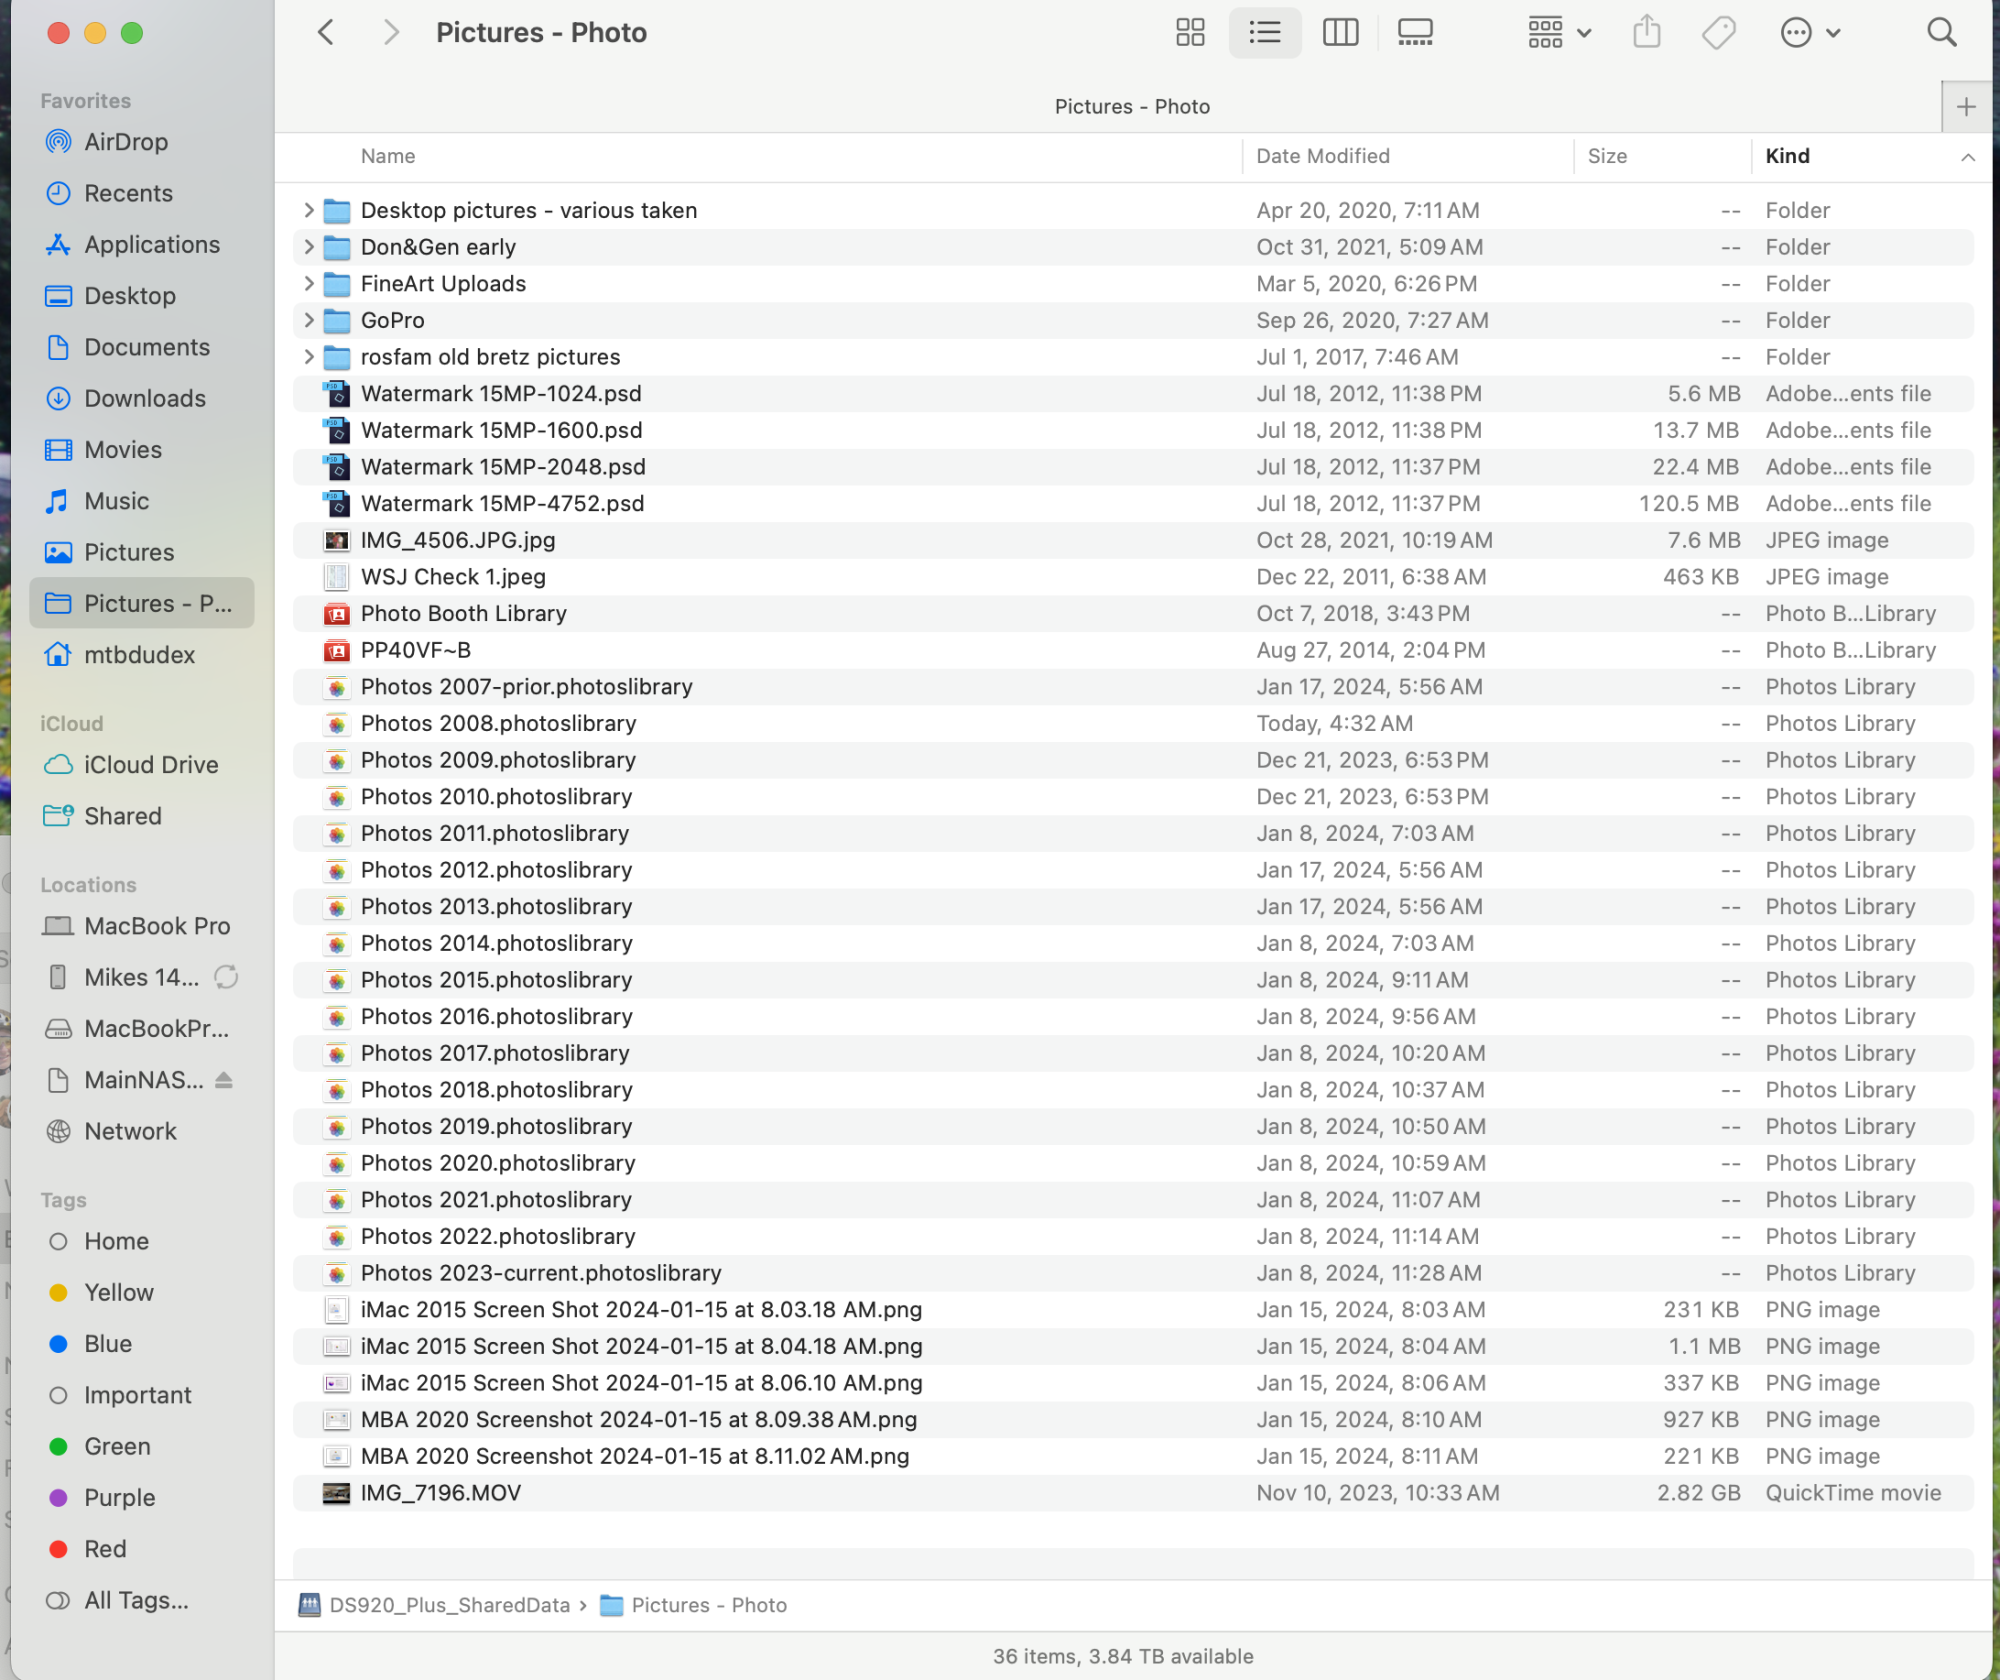The height and width of the screenshot is (1680, 2000).
Task: Add a new tab with plus button
Action: pos(1965,107)
